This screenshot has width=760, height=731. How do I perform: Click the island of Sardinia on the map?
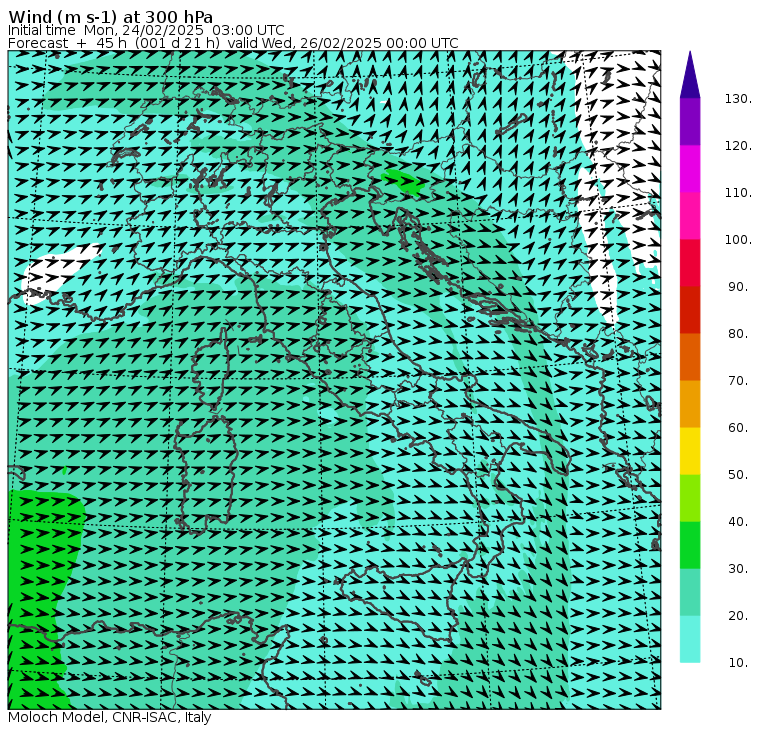[207, 473]
